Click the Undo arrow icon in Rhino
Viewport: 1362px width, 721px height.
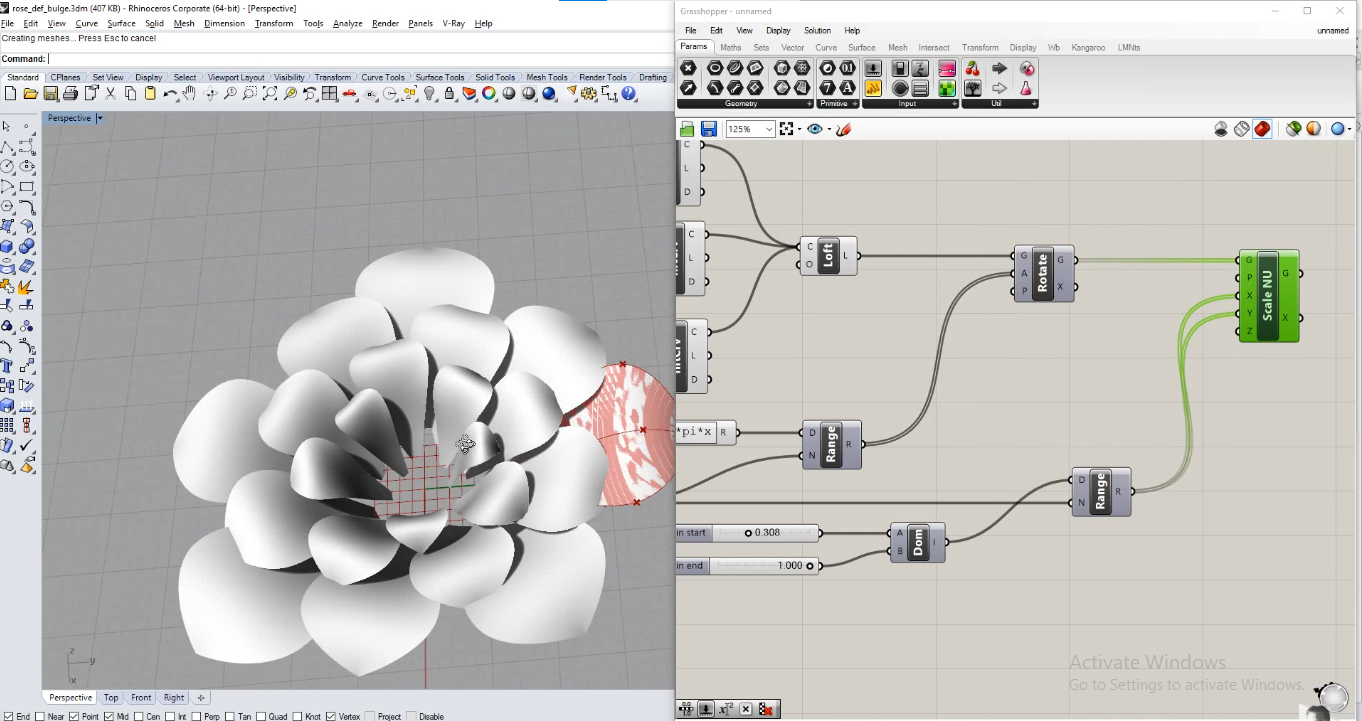tap(170, 93)
